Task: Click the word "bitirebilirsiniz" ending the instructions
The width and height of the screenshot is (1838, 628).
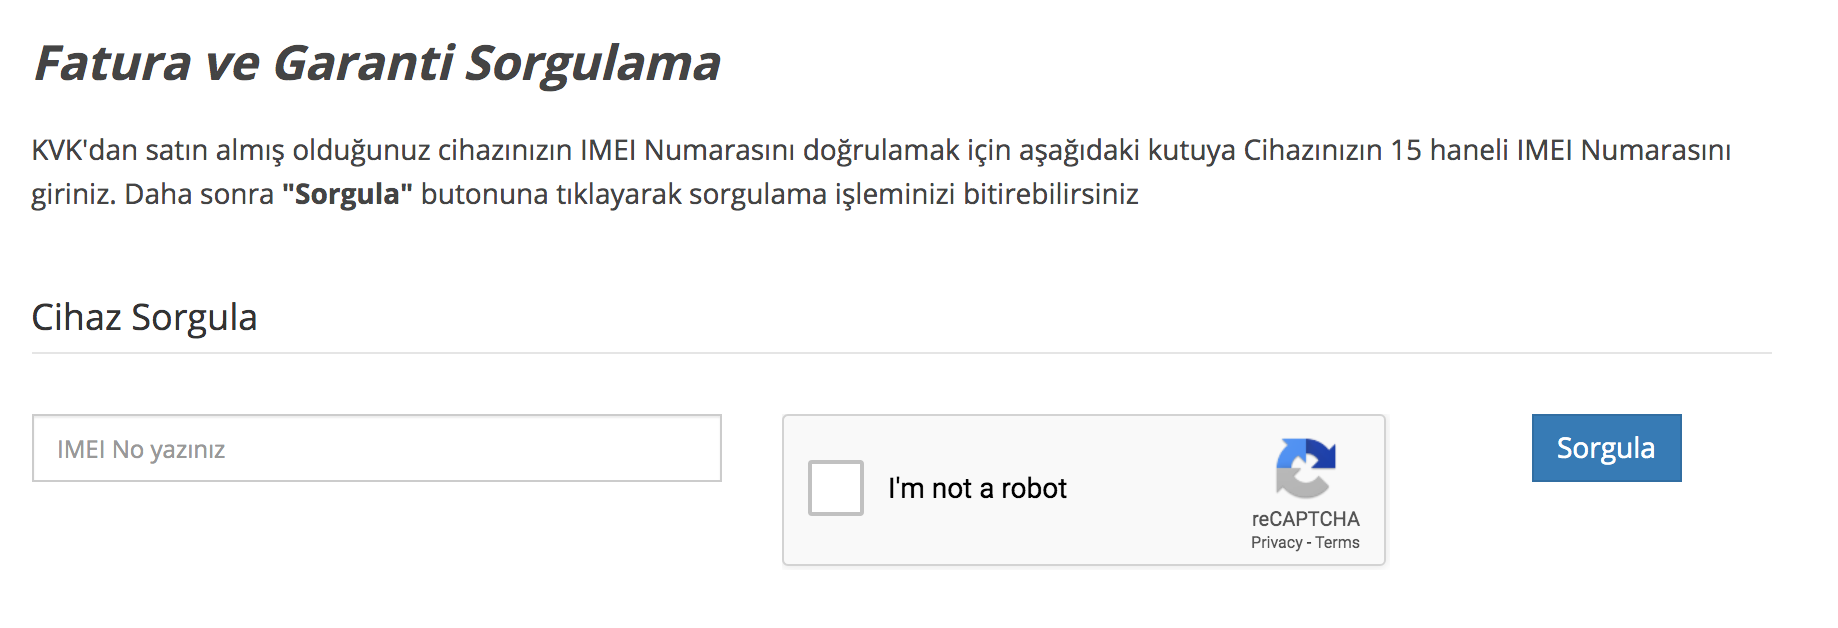Action: 1051,193
